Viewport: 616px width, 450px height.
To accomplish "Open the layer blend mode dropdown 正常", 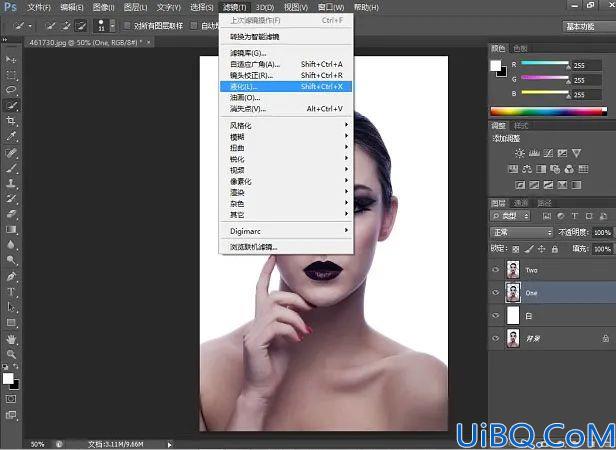I will coord(522,233).
